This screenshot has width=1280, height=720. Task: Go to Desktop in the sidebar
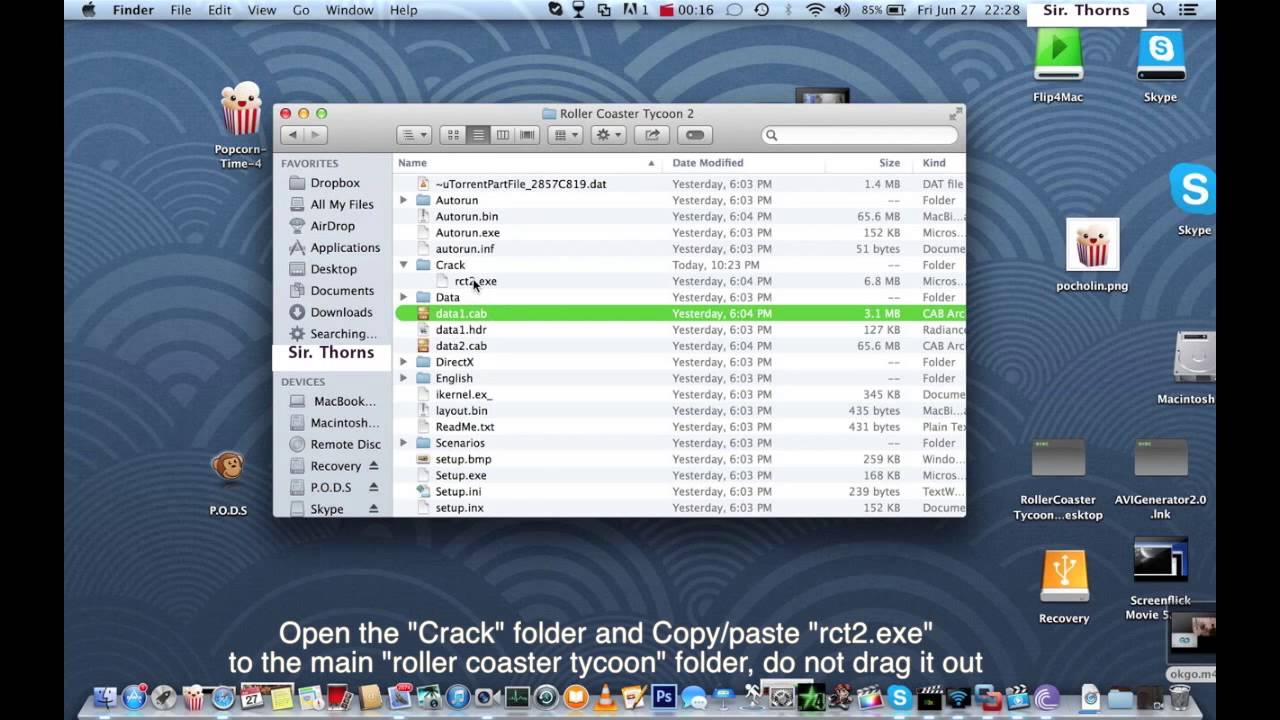pyautogui.click(x=333, y=269)
